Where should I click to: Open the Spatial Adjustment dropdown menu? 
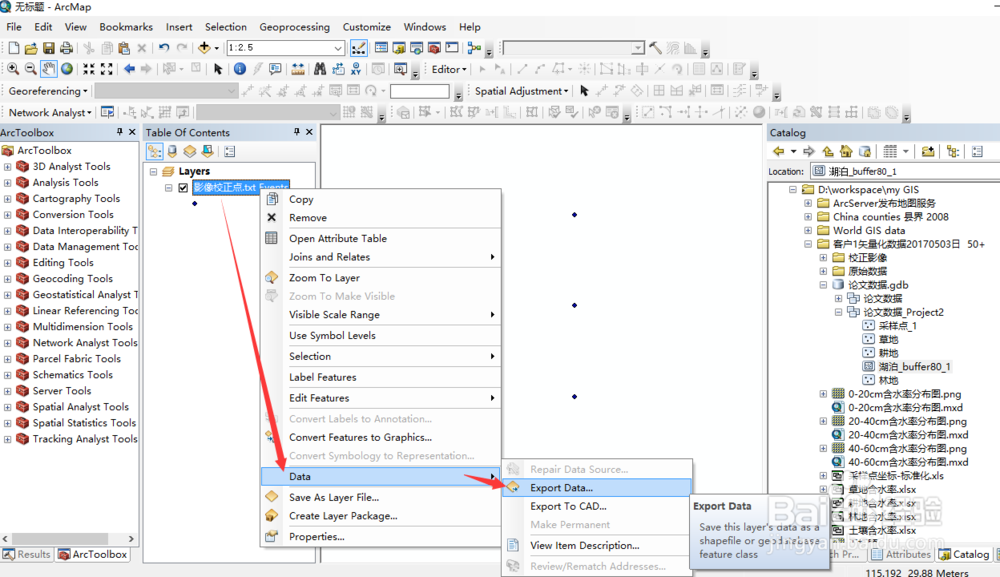tap(521, 91)
